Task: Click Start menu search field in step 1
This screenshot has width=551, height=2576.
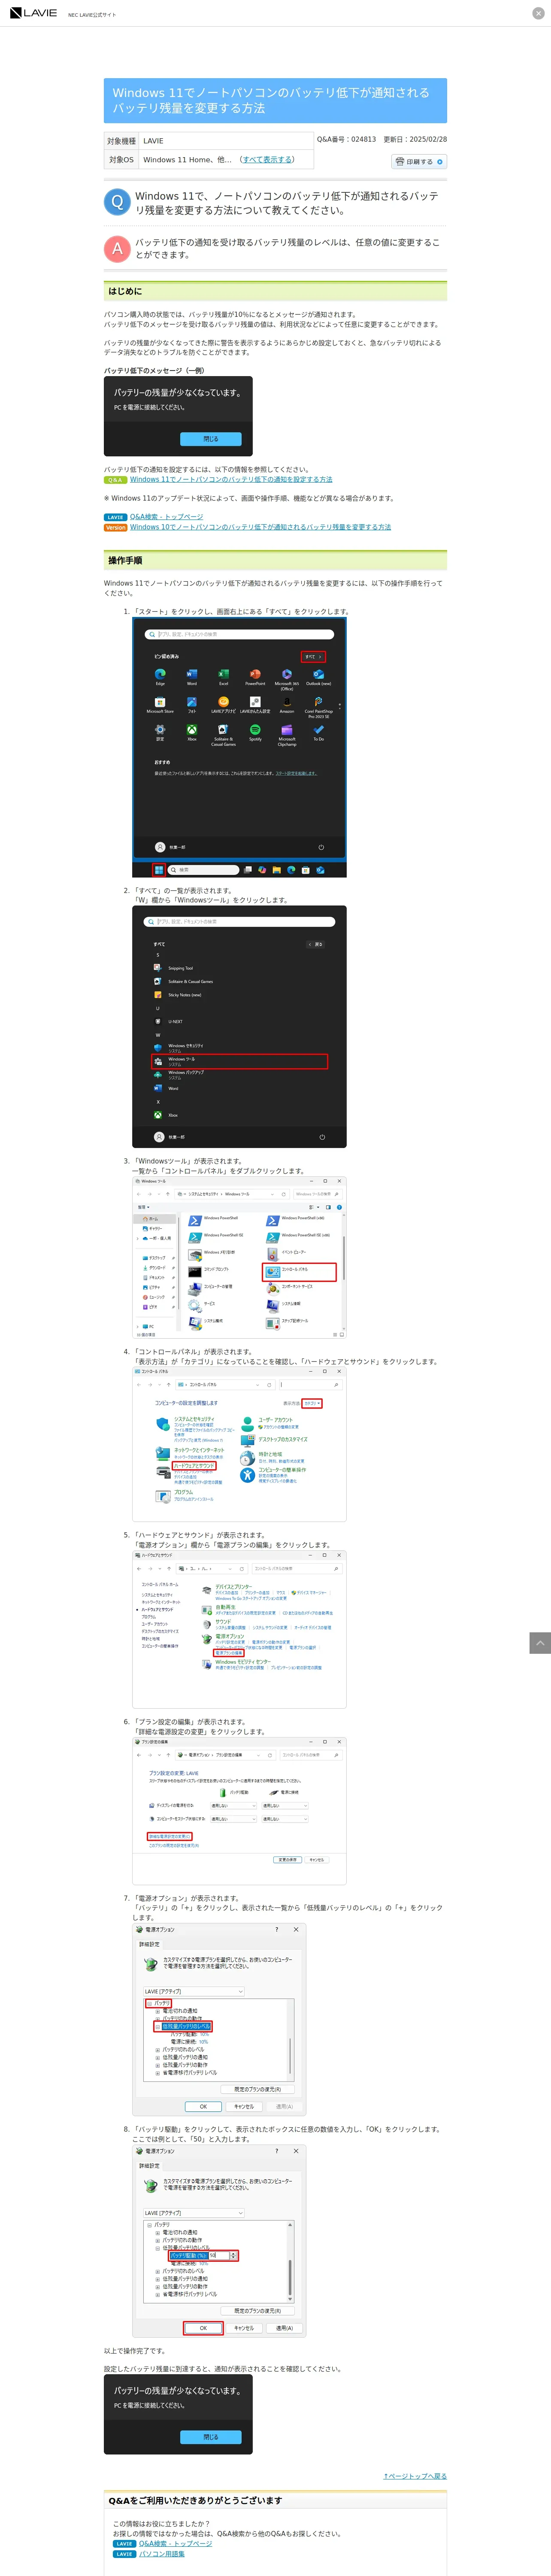Action: tap(239, 634)
